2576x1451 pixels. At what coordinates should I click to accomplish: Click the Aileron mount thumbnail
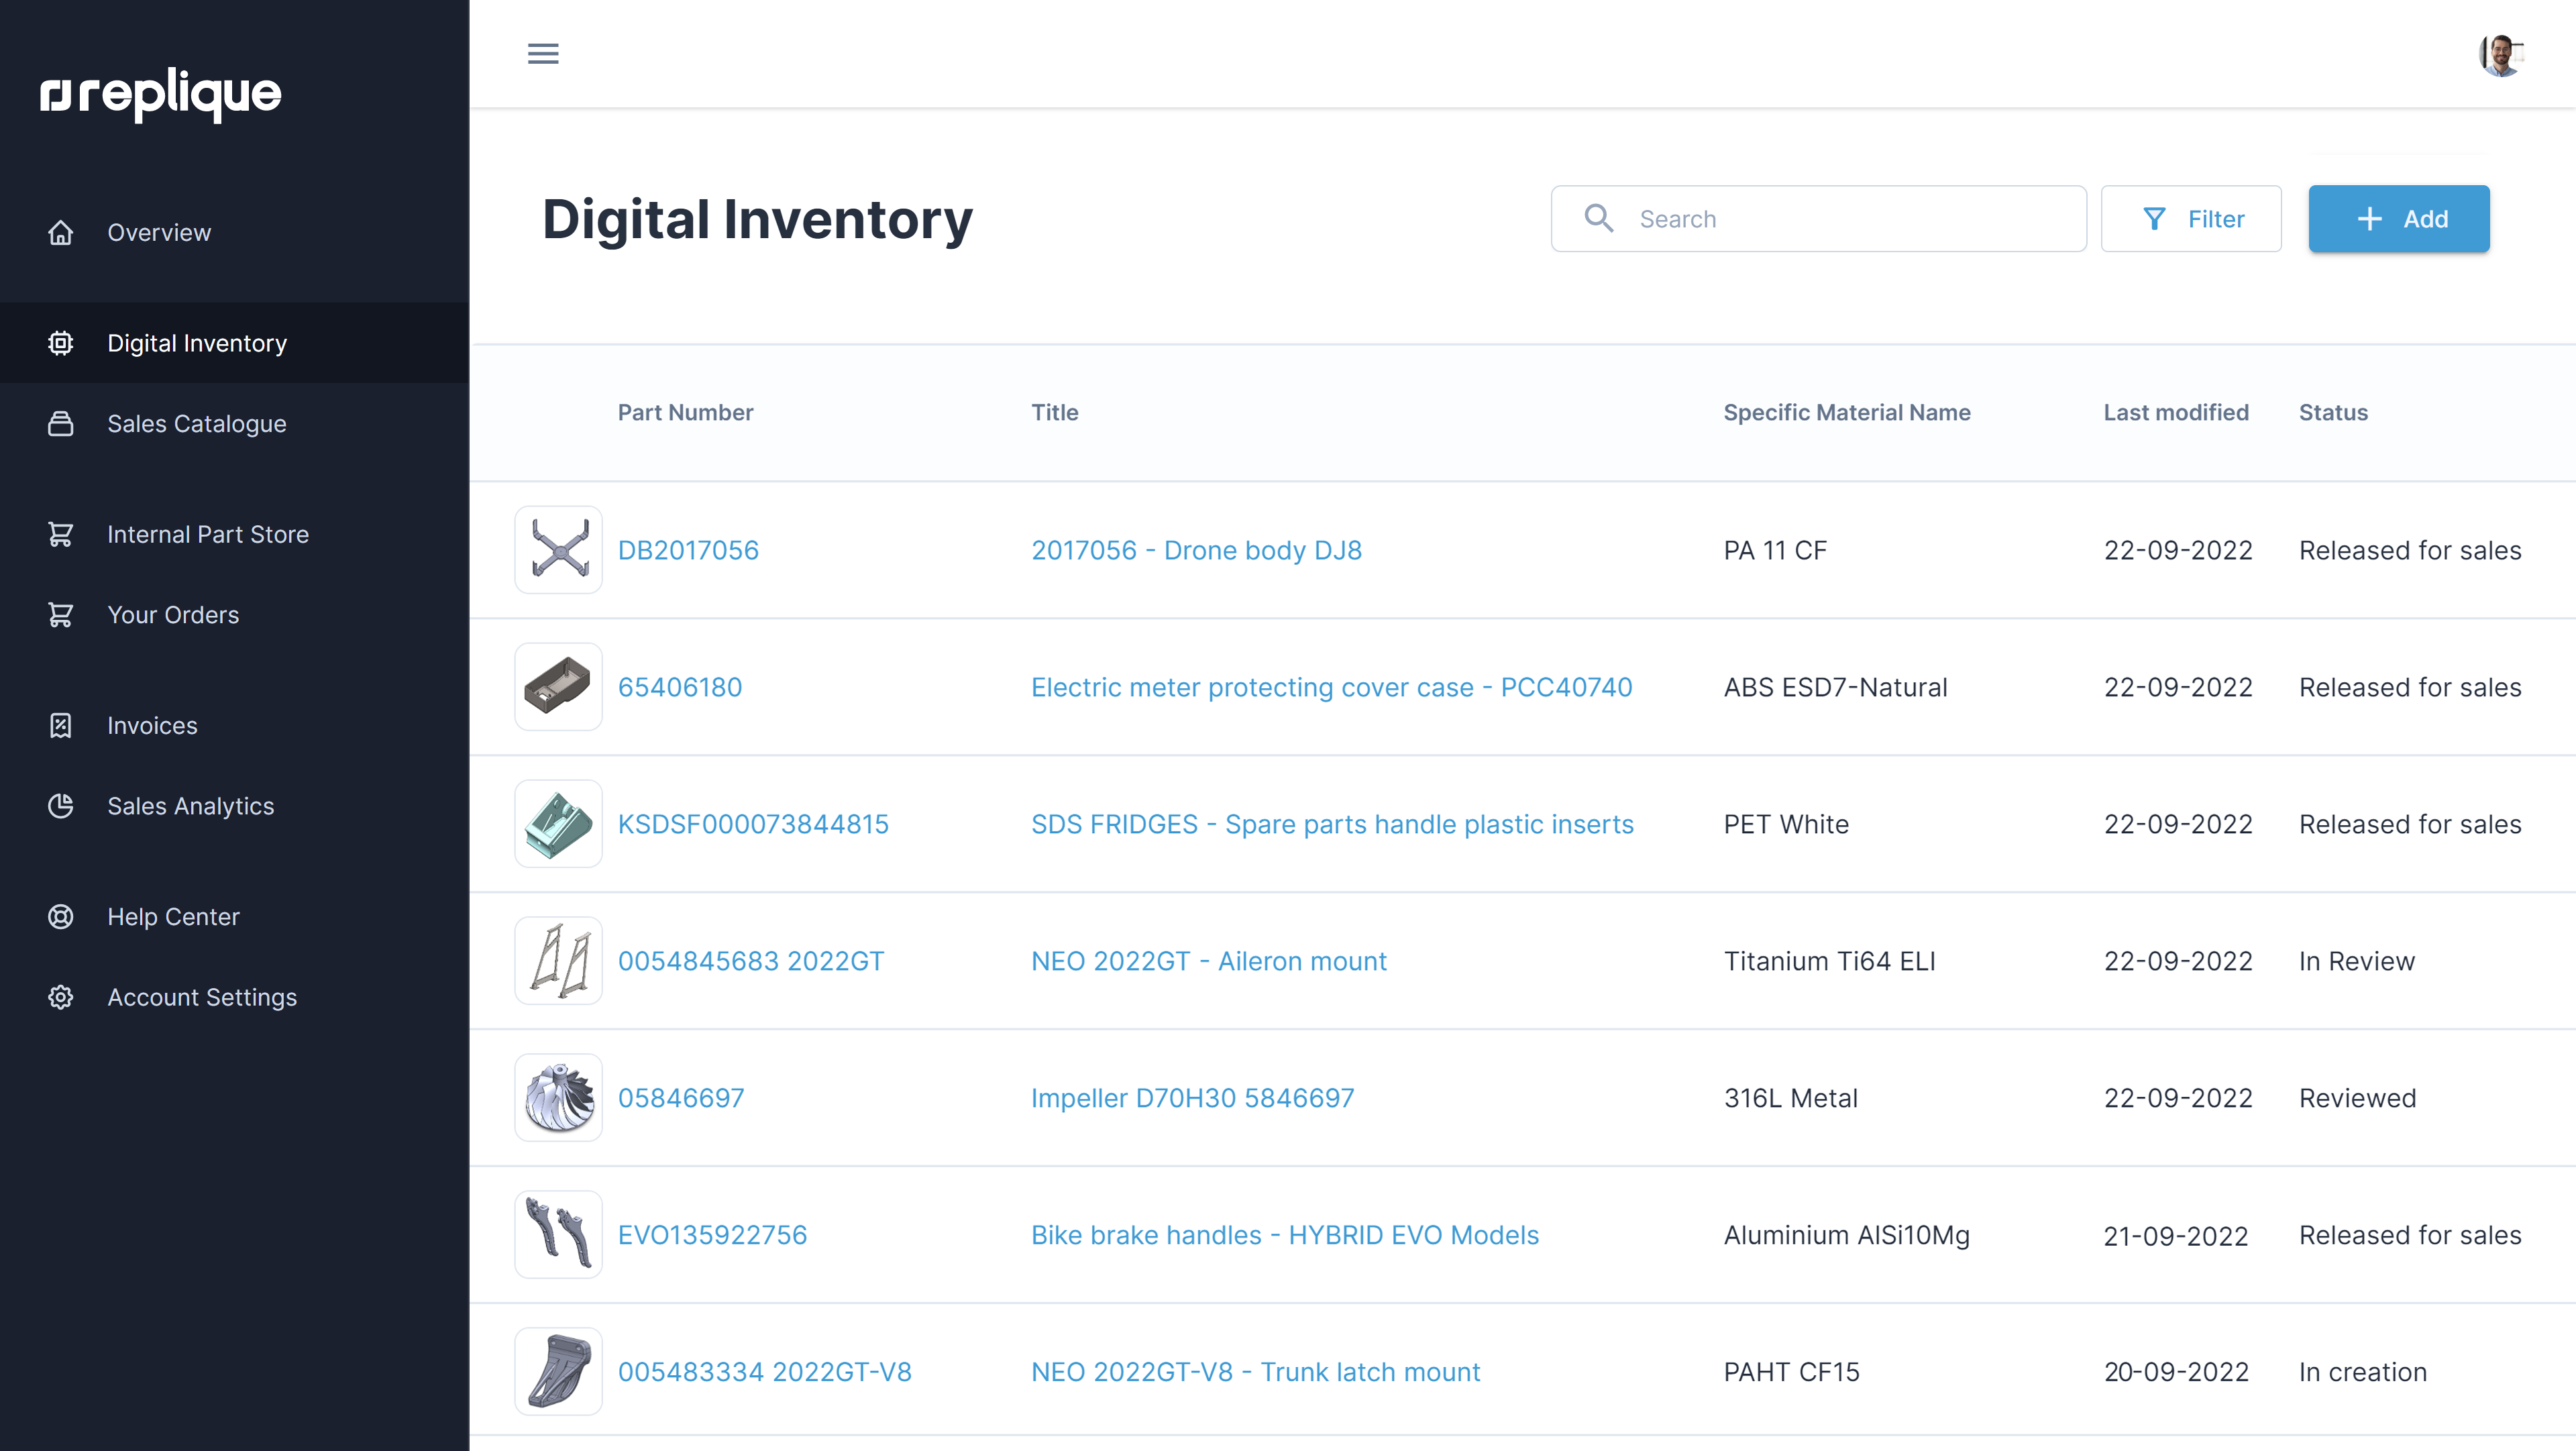tap(558, 961)
